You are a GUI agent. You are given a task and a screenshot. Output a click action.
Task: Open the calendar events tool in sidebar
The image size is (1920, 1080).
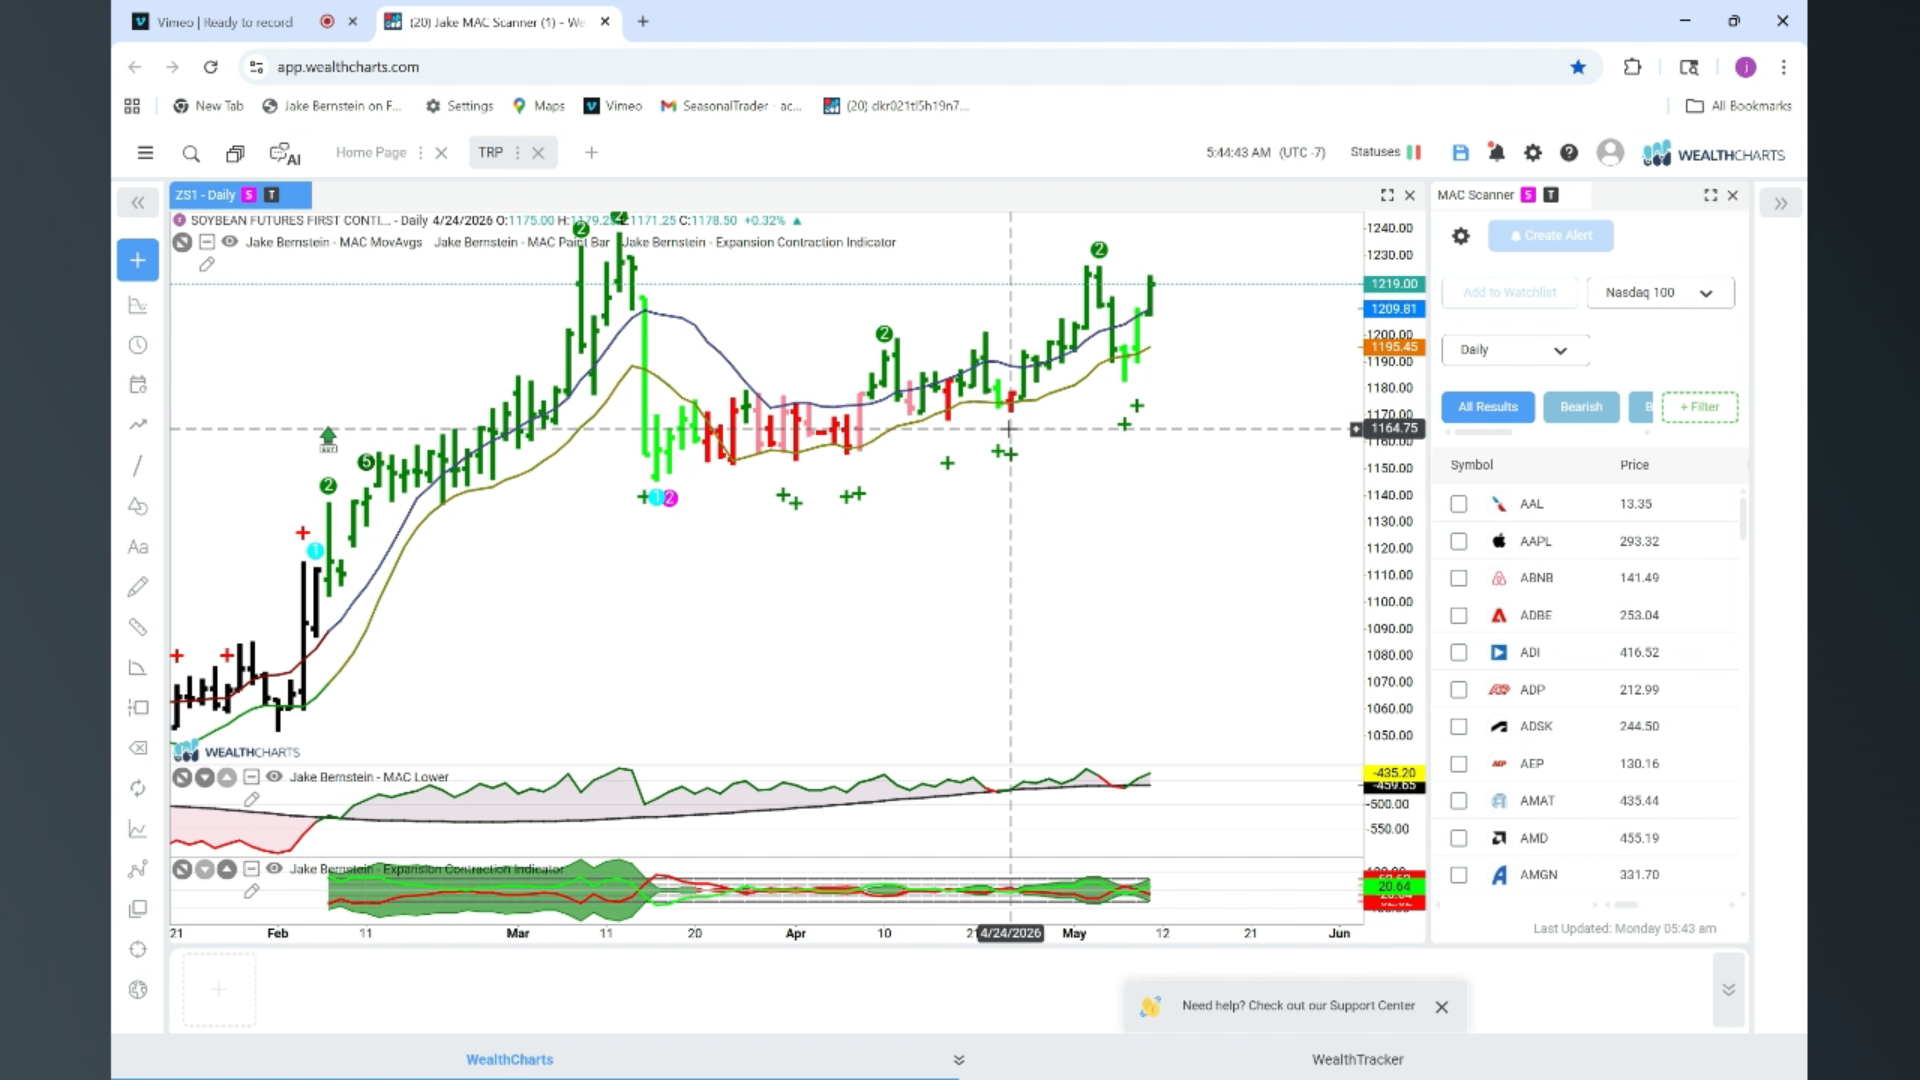pyautogui.click(x=138, y=385)
